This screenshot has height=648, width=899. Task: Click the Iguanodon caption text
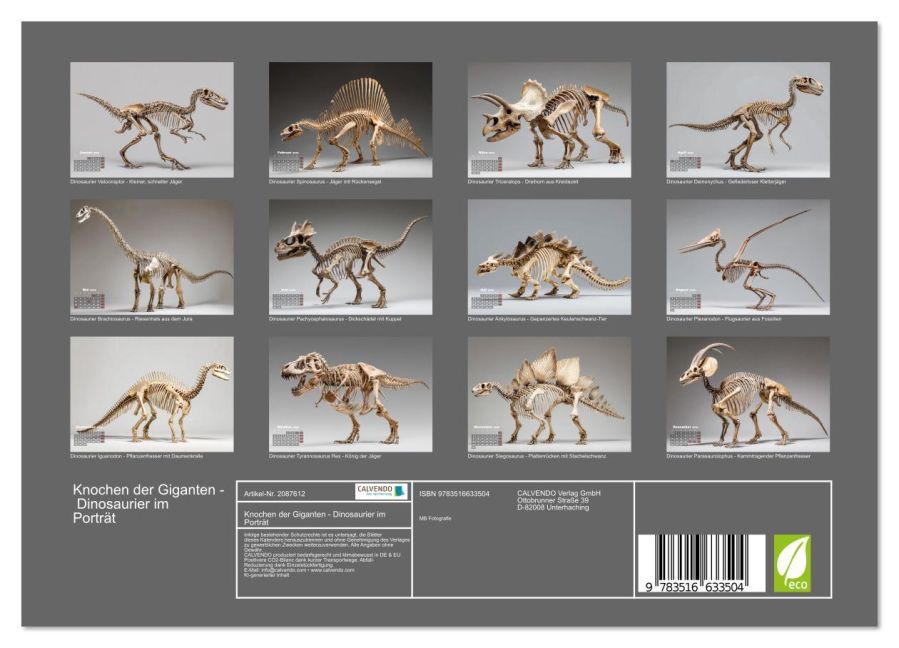click(x=136, y=456)
